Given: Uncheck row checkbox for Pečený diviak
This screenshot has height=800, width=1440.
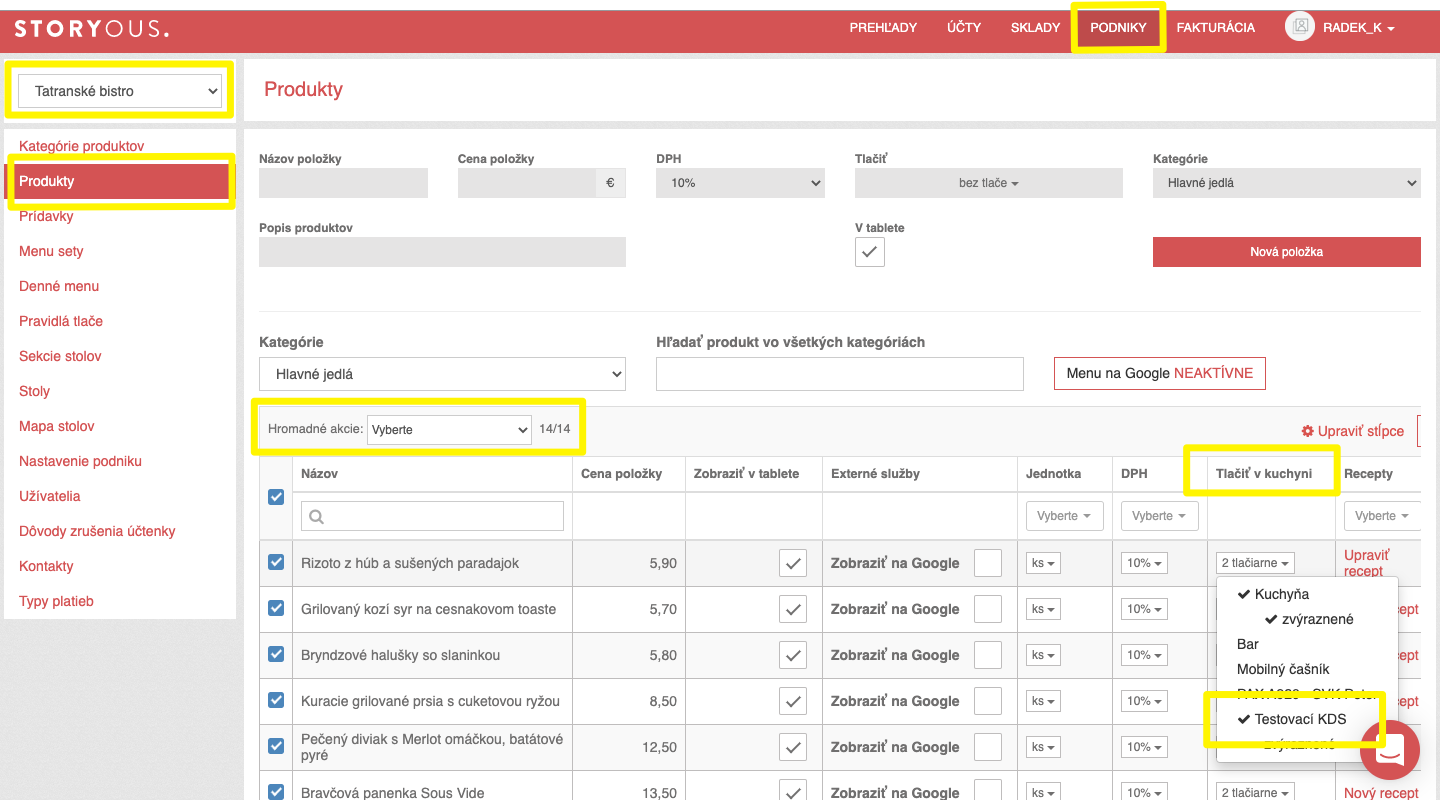Looking at the screenshot, I should point(276,747).
